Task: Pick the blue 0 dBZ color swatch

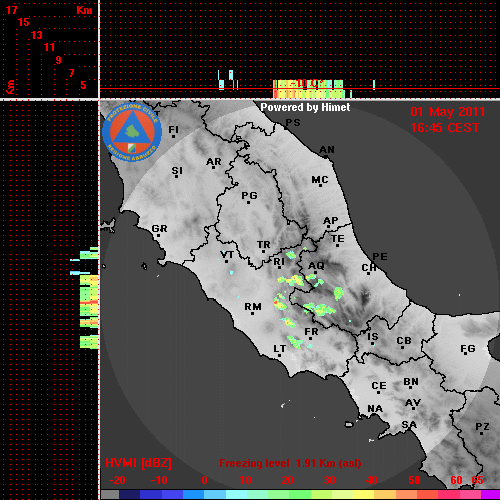Action: [x=193, y=494]
